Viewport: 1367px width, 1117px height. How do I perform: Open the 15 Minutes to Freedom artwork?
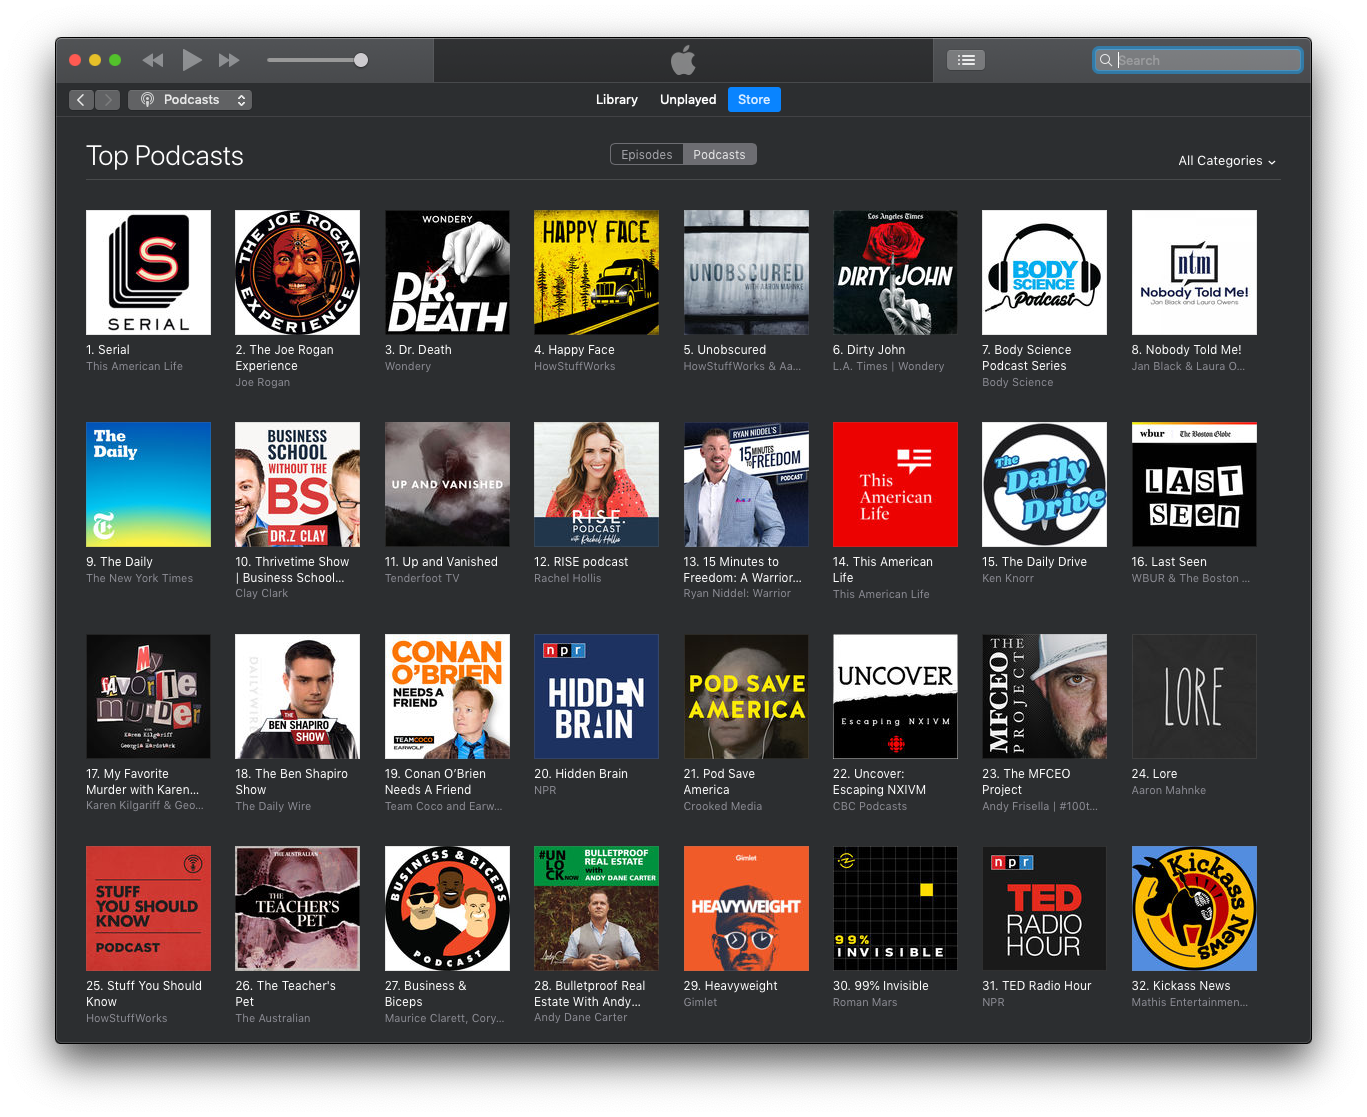(x=746, y=484)
